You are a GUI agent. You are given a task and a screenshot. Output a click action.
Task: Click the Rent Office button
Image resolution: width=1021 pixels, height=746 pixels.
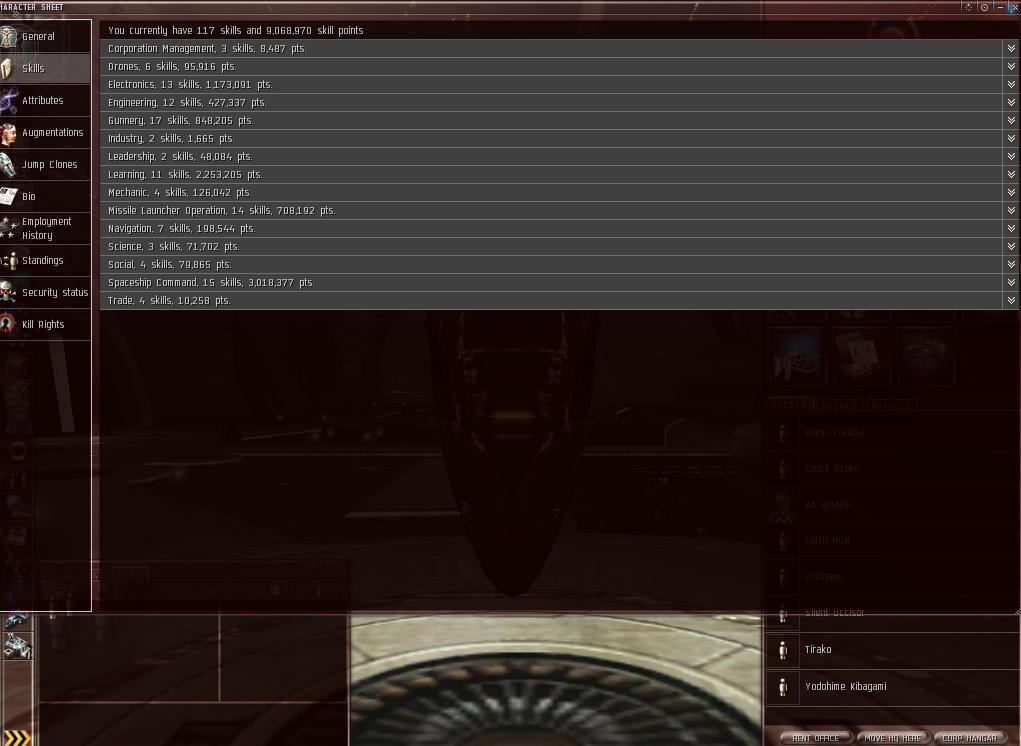click(x=815, y=738)
